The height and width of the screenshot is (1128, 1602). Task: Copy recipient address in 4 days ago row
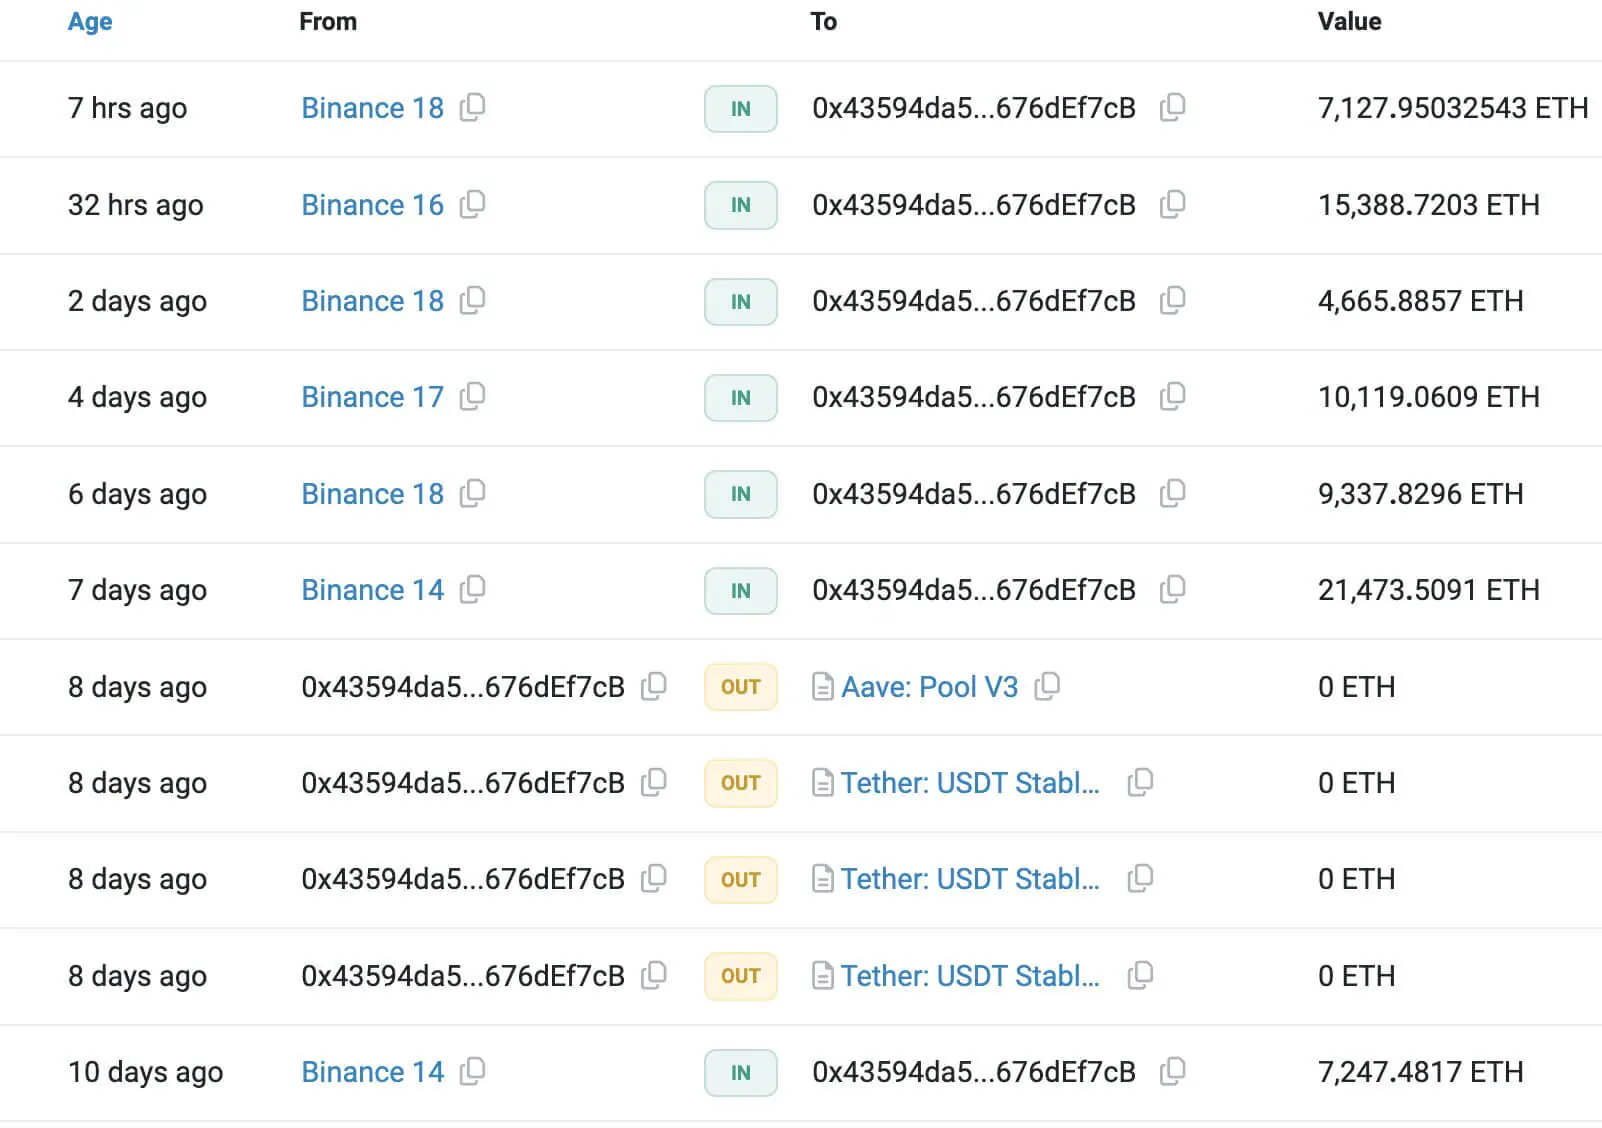[x=1172, y=397]
